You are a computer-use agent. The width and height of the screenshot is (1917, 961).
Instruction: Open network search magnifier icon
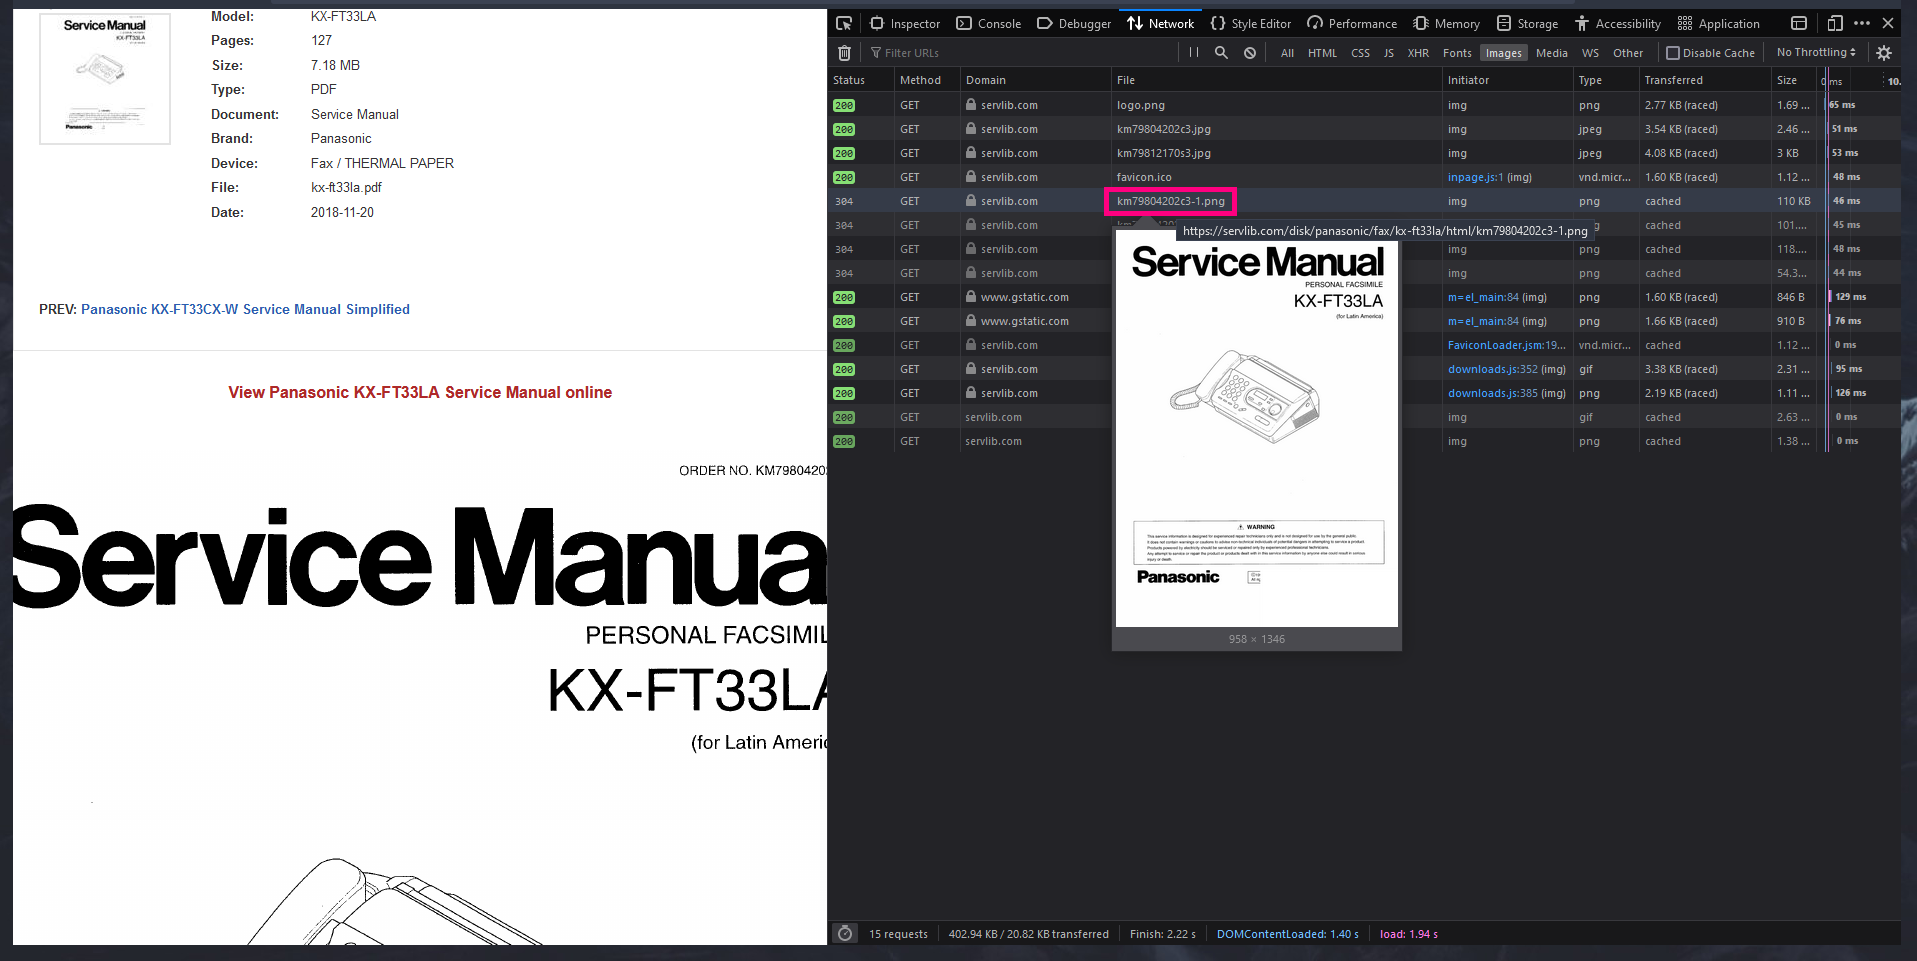coord(1221,53)
